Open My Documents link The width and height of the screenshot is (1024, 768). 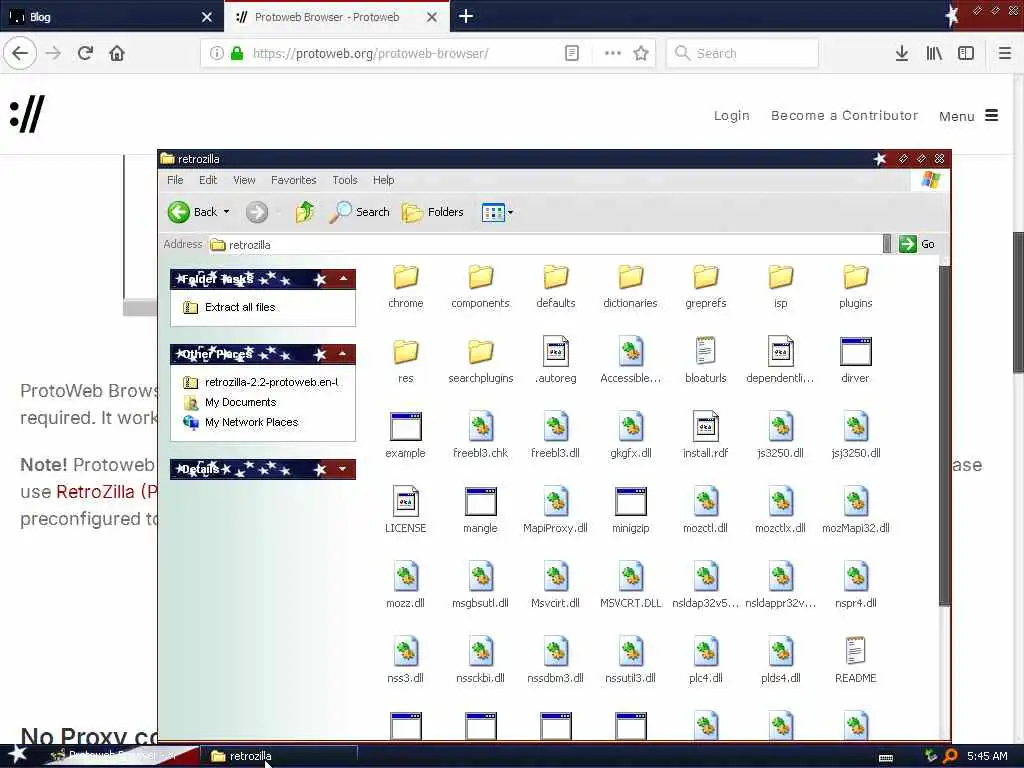click(x=240, y=402)
